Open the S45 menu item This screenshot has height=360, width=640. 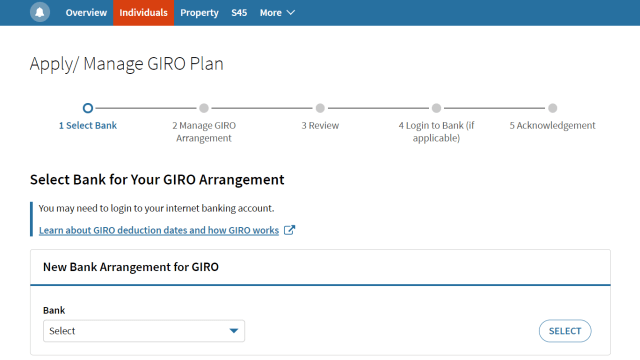point(239,13)
